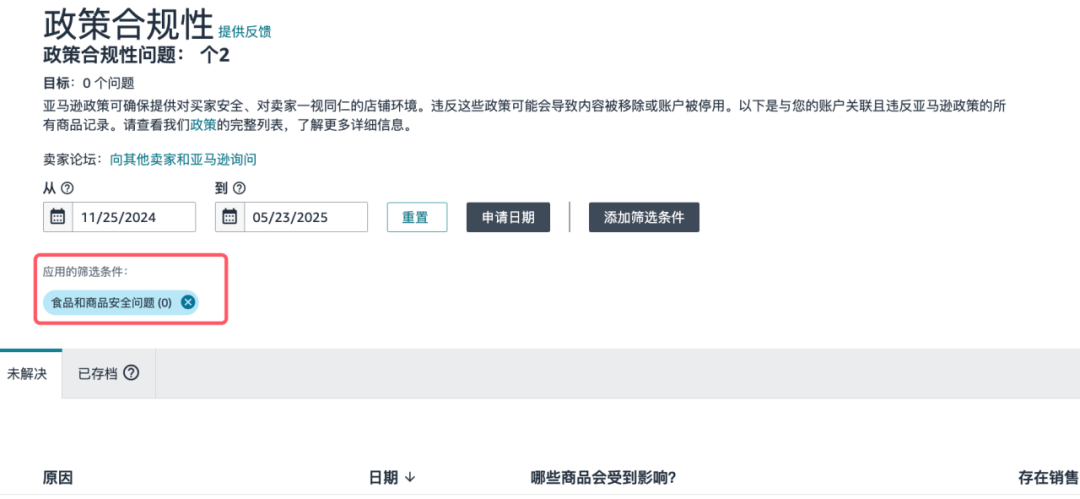Click the 提供反馈 feedback link
This screenshot has height=499, width=1080.
coord(245,32)
